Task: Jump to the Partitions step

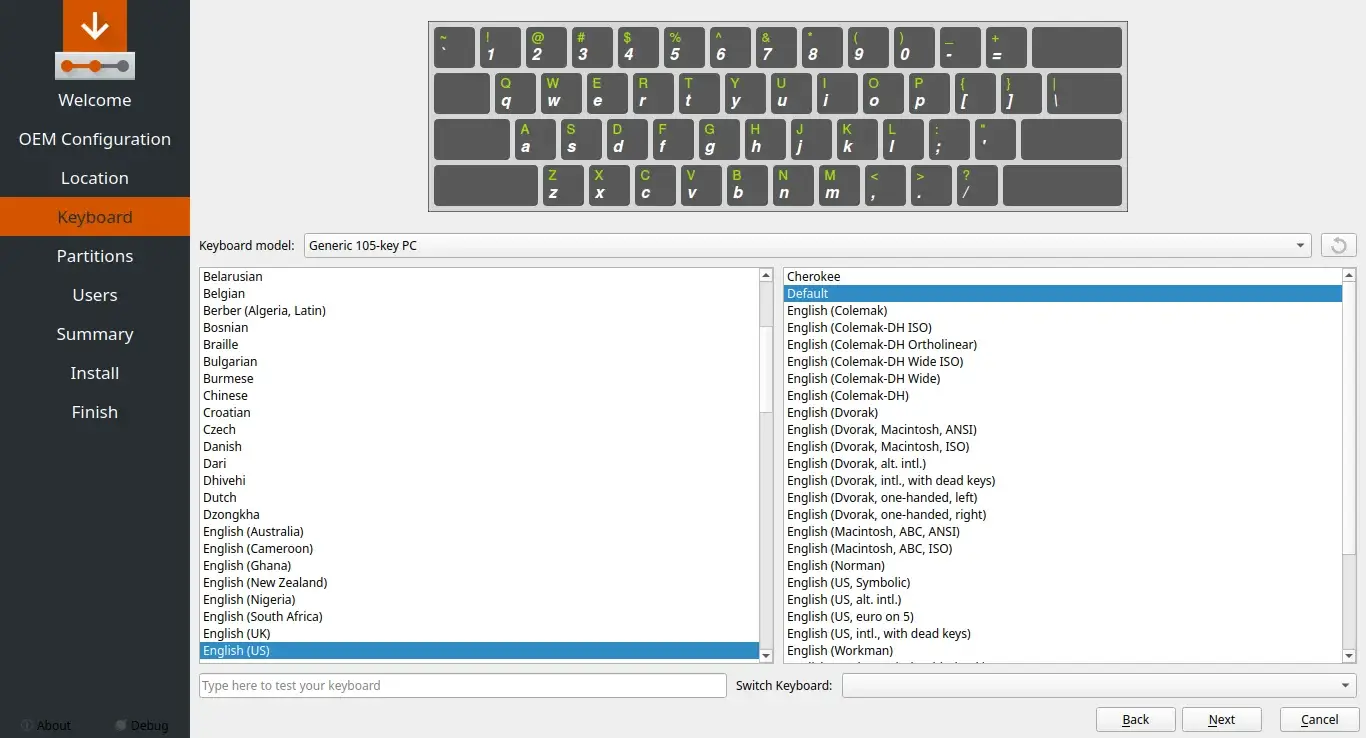Action: (x=95, y=256)
